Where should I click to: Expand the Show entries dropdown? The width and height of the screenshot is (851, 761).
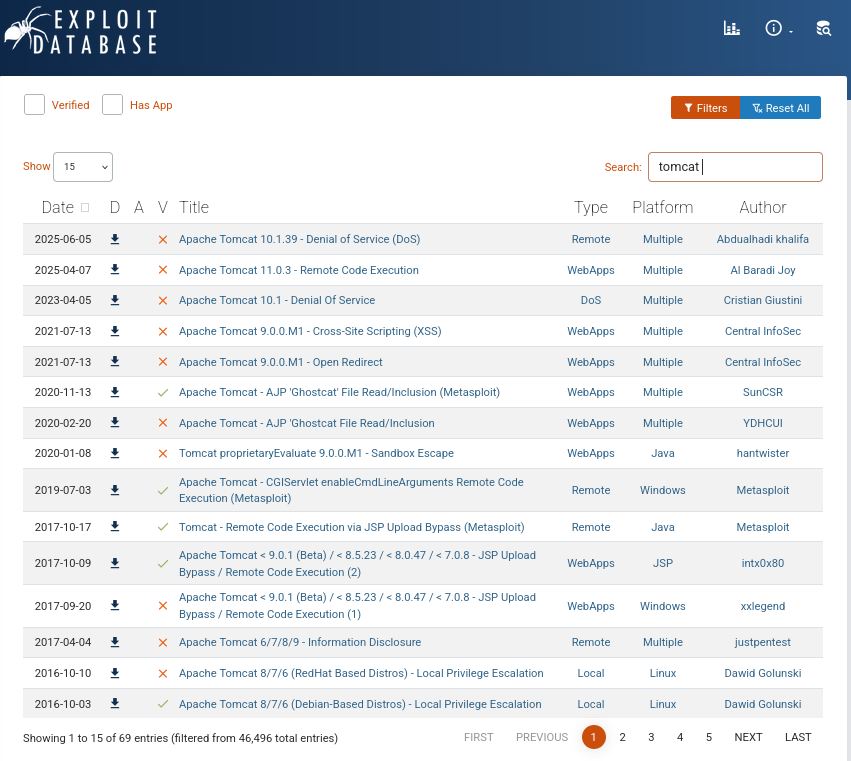[83, 167]
